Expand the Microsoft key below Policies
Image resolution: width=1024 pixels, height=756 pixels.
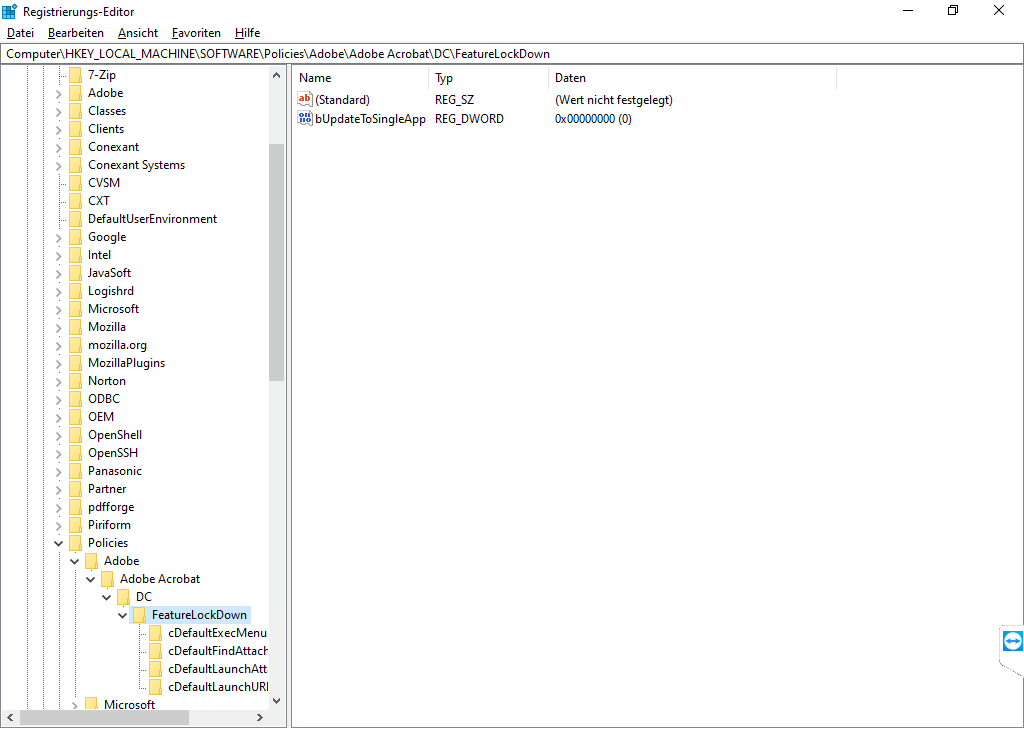[75, 704]
